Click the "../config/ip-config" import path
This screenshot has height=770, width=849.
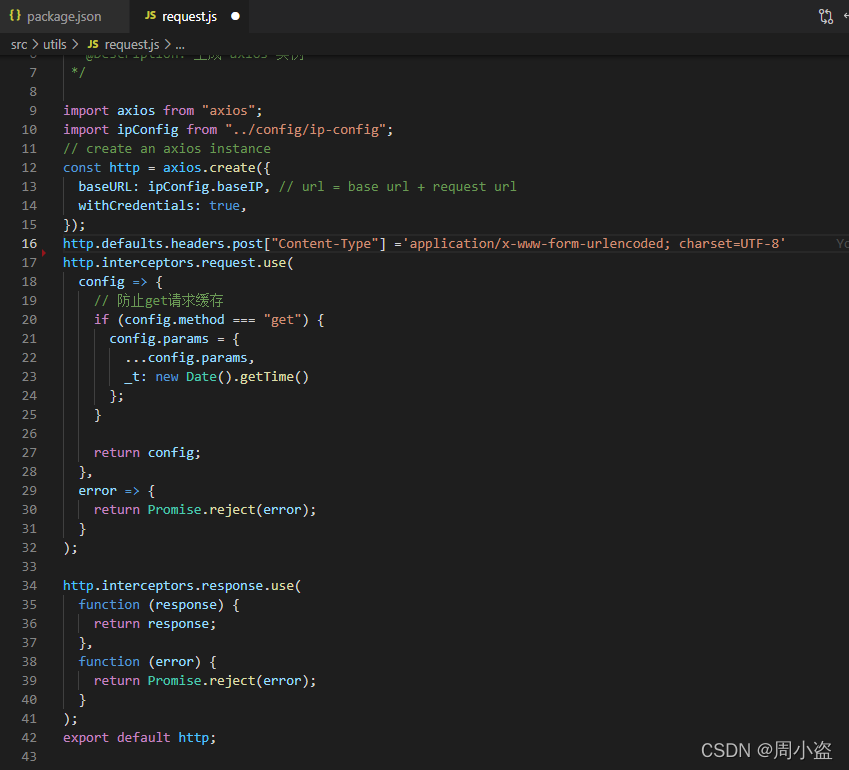click(305, 130)
